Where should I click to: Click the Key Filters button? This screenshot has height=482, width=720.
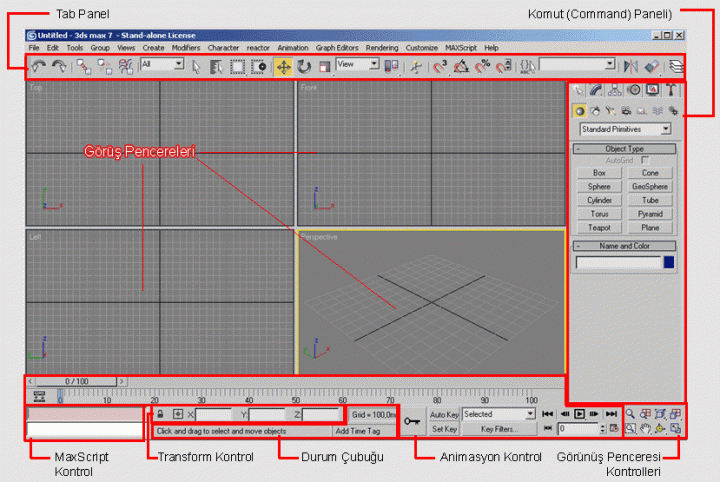499,429
